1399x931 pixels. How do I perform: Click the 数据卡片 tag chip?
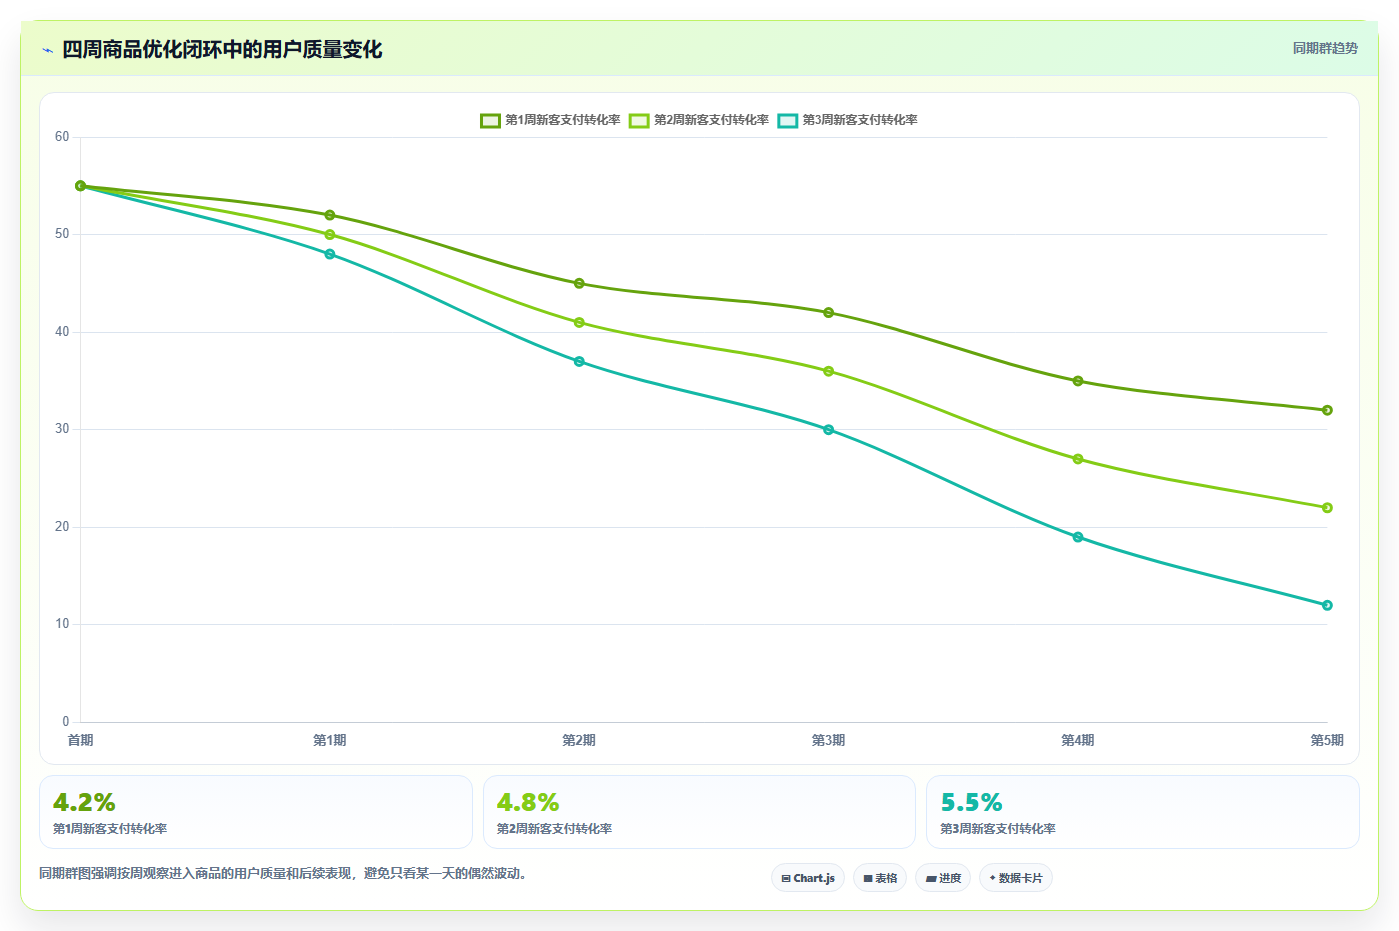(x=1016, y=878)
